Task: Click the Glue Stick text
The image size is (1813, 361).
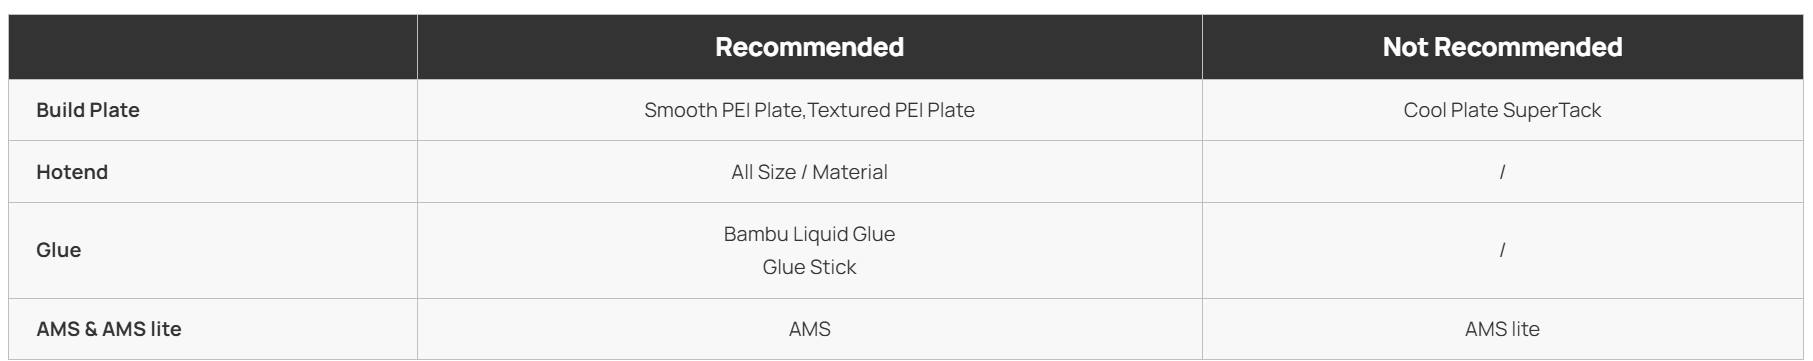Action: point(809,267)
